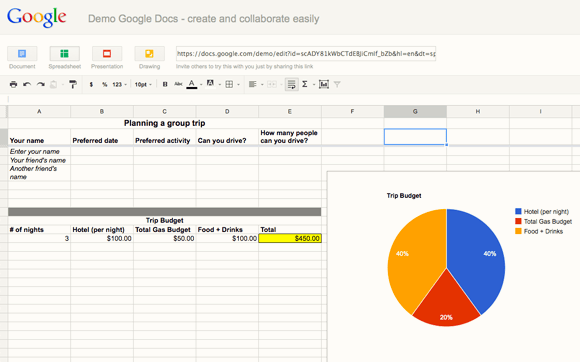This screenshot has width=580, height=362.
Task: Click the red Total Gas Budget legend swatch
Action: click(x=518, y=221)
